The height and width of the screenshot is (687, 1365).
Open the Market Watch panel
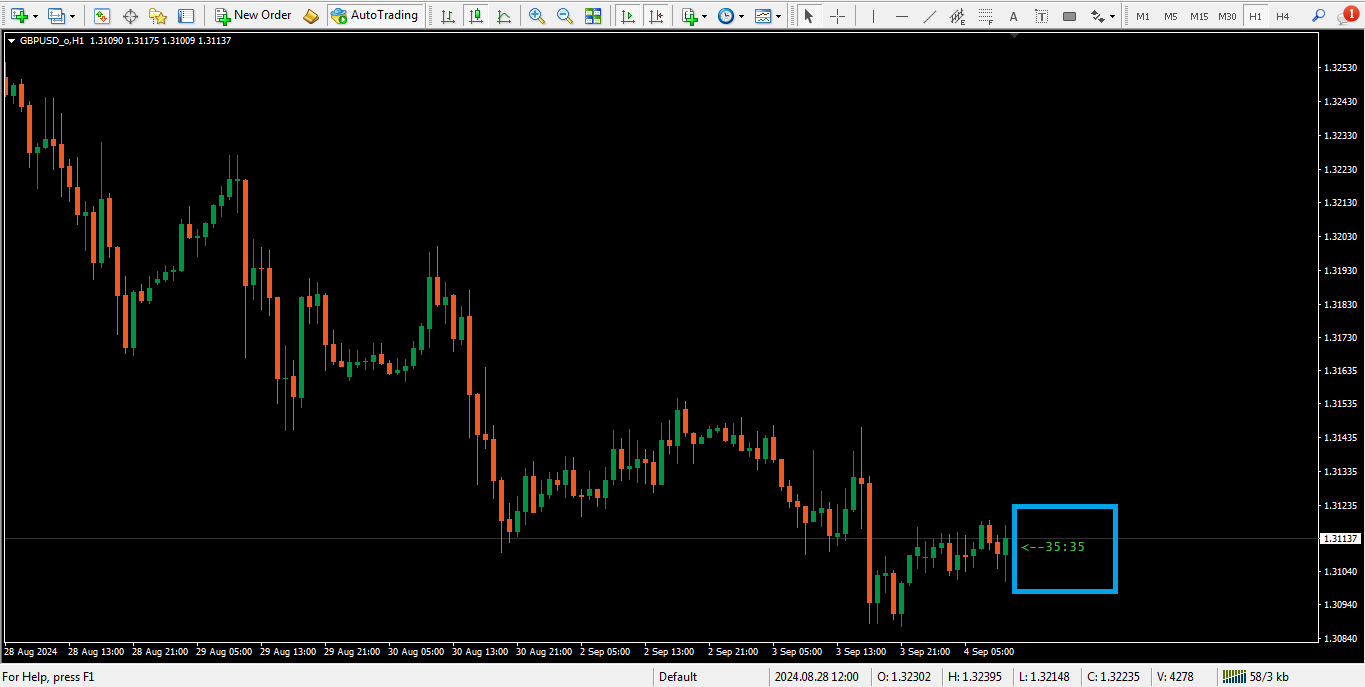102,16
